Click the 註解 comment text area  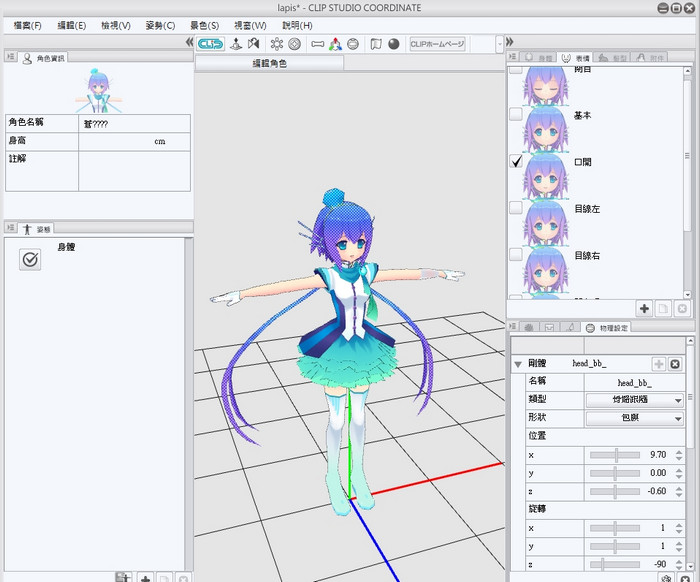134,171
